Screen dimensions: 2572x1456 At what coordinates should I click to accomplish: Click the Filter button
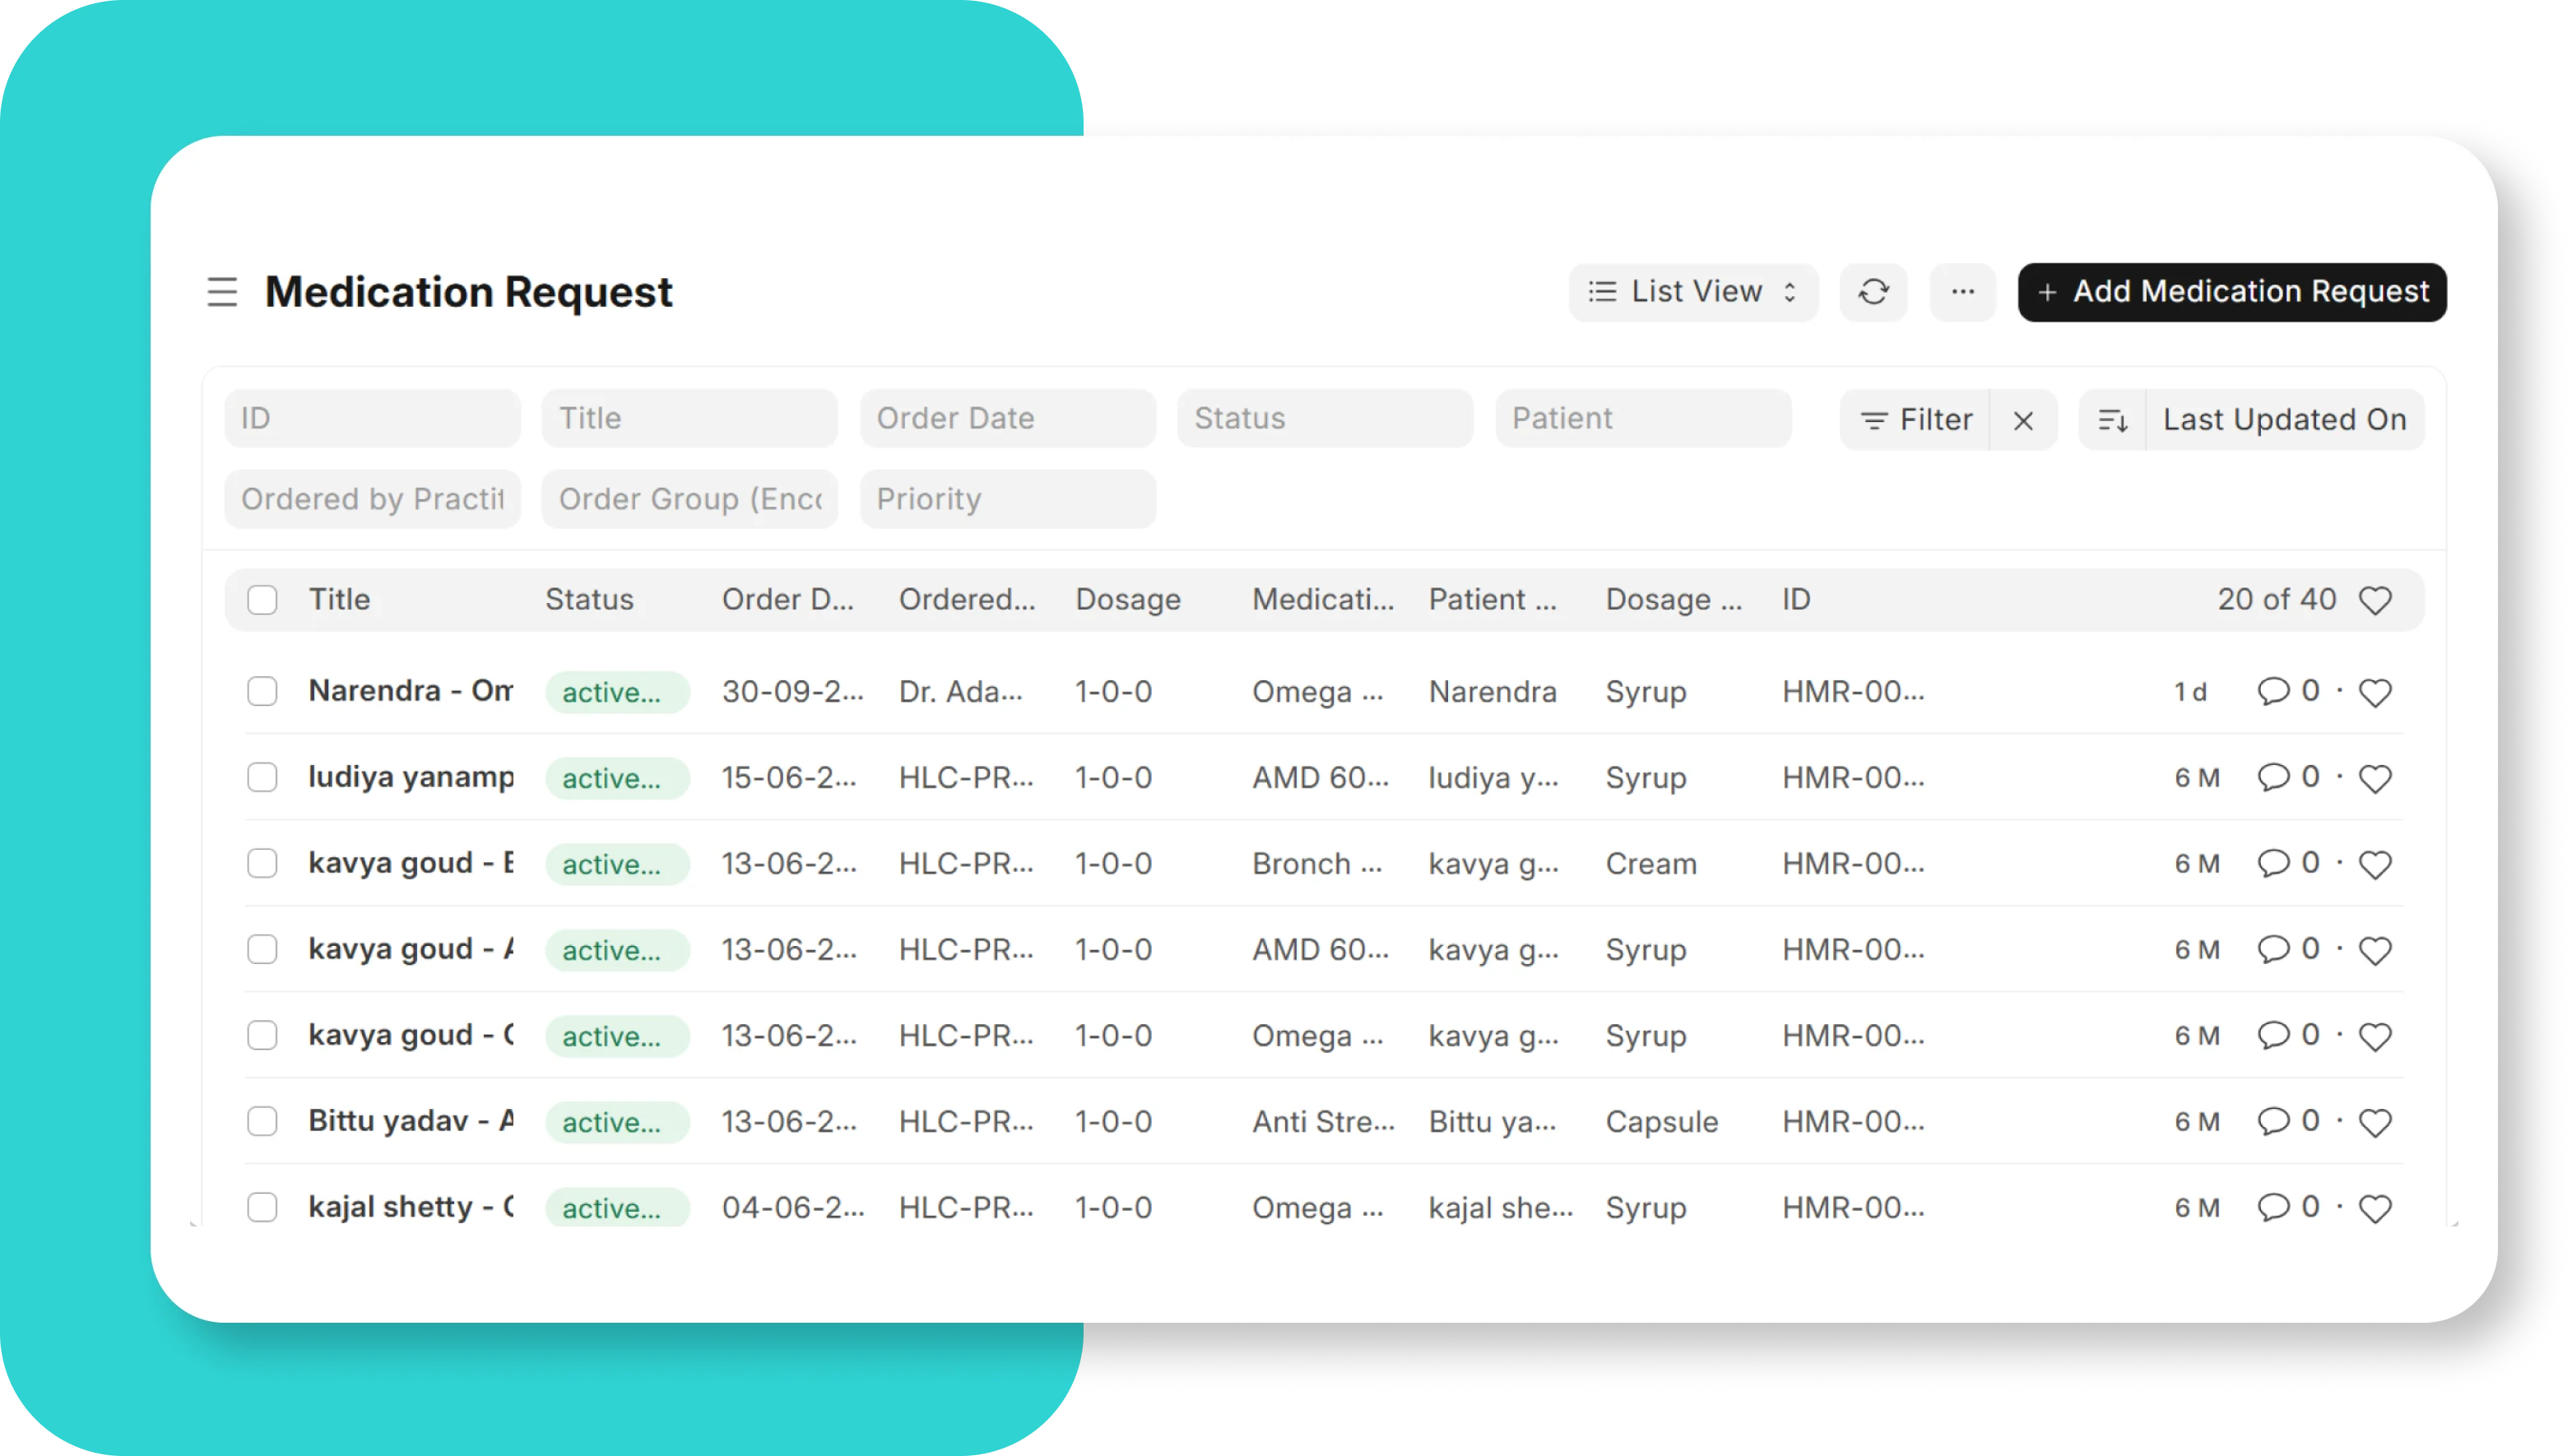coord(1915,420)
